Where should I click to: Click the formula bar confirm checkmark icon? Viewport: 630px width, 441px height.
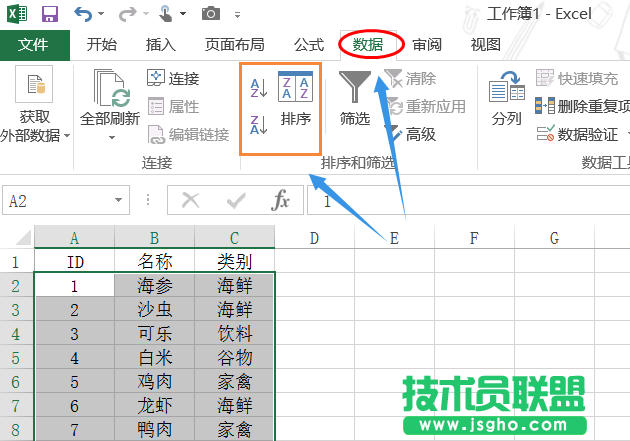point(236,200)
